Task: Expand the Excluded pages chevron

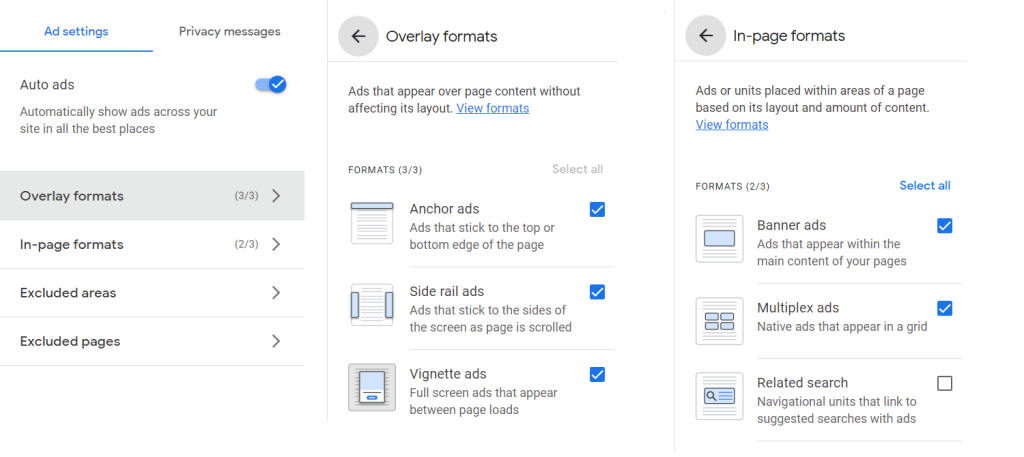Action: [276, 341]
